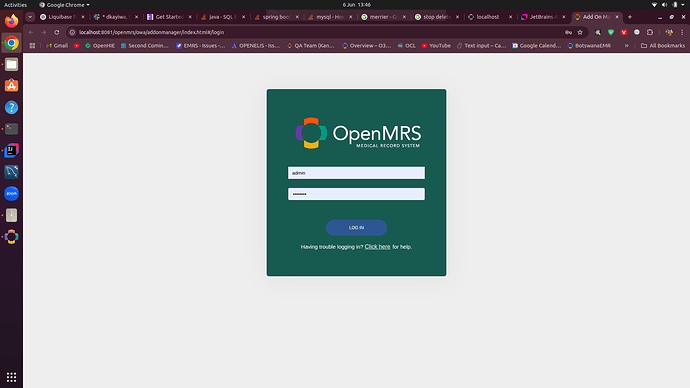Expand the tab search dropdown arrow
Viewport: 690px width, 388px height.
click(30, 17)
